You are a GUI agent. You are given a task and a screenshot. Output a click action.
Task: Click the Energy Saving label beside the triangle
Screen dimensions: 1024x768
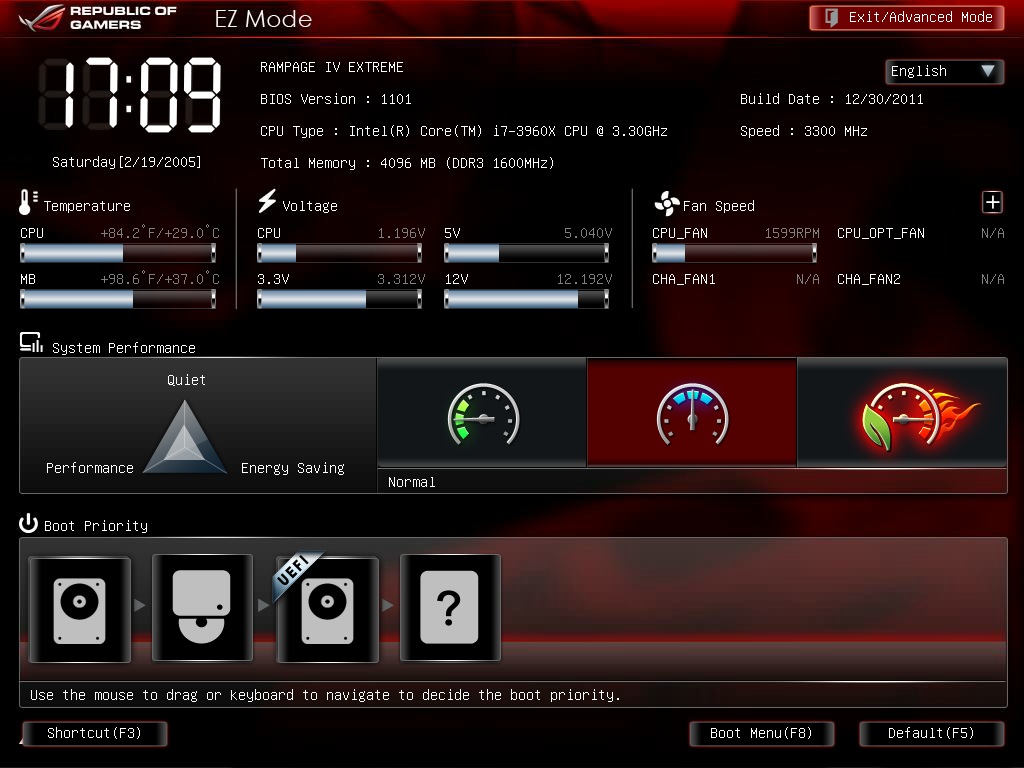(x=293, y=468)
